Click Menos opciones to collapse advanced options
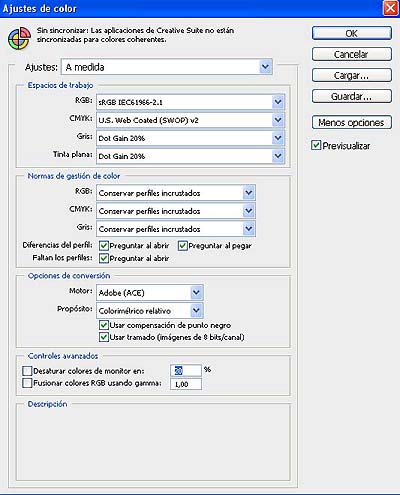 352,122
